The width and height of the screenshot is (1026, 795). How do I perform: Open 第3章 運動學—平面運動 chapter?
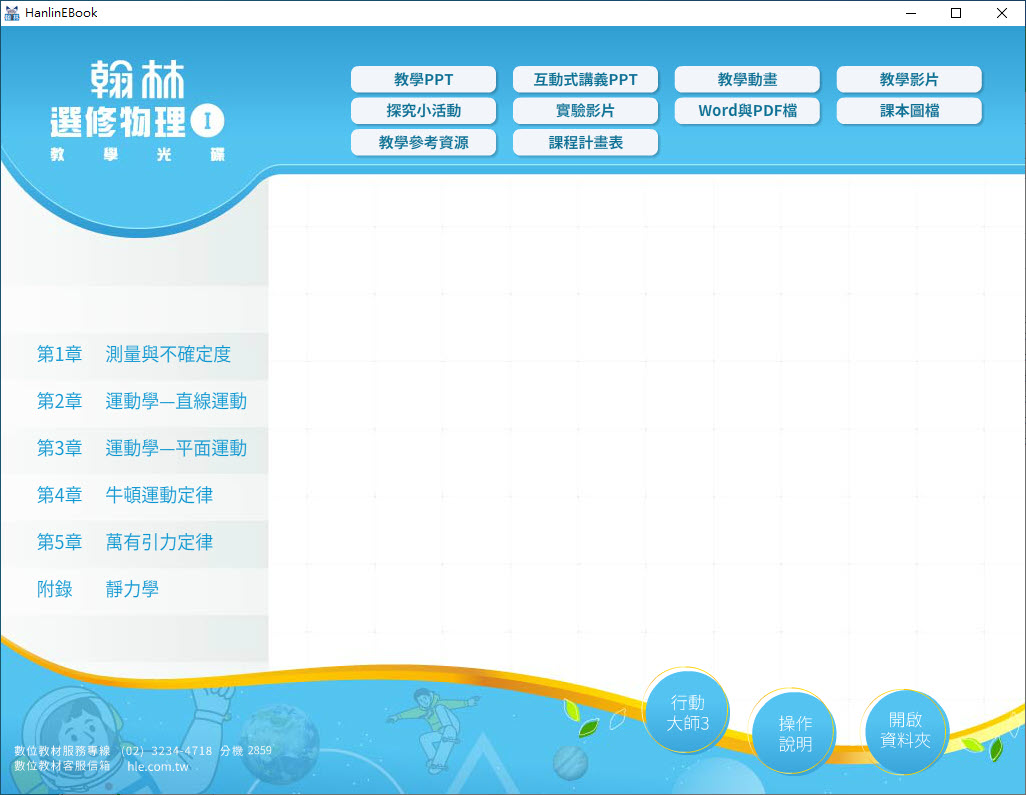141,448
